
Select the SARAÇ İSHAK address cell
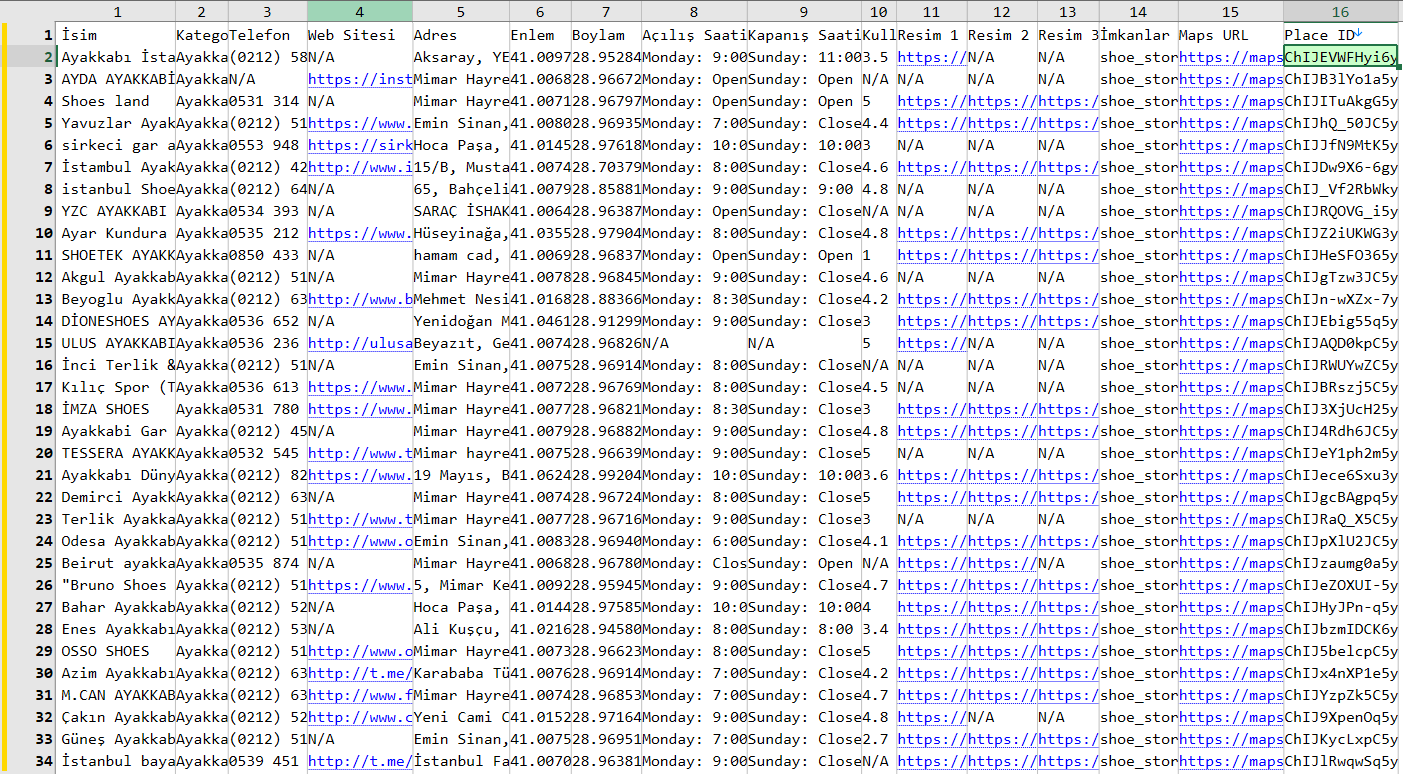(461, 211)
